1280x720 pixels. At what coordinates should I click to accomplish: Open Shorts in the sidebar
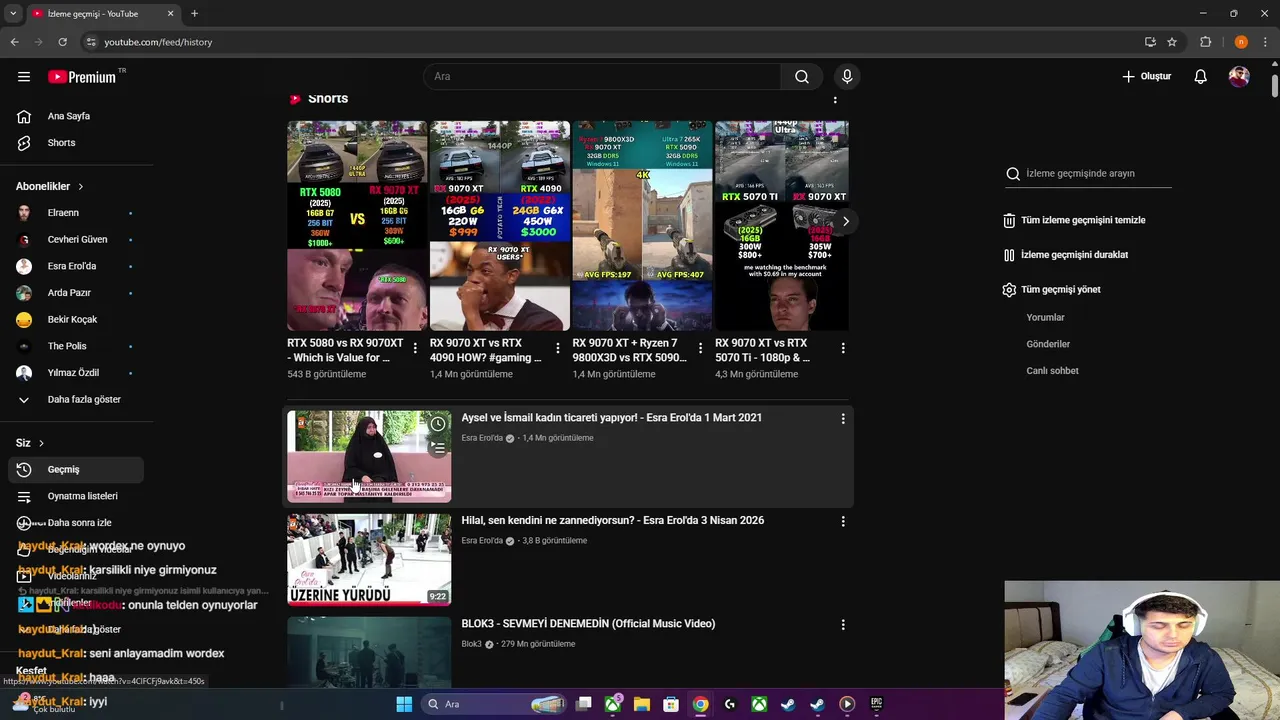[78, 143]
